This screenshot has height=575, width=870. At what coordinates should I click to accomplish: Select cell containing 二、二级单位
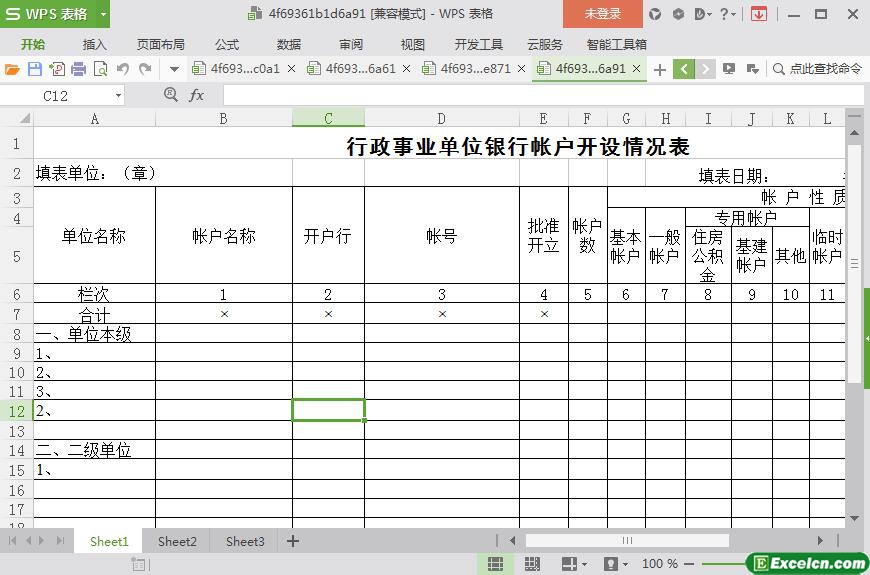tap(94, 450)
